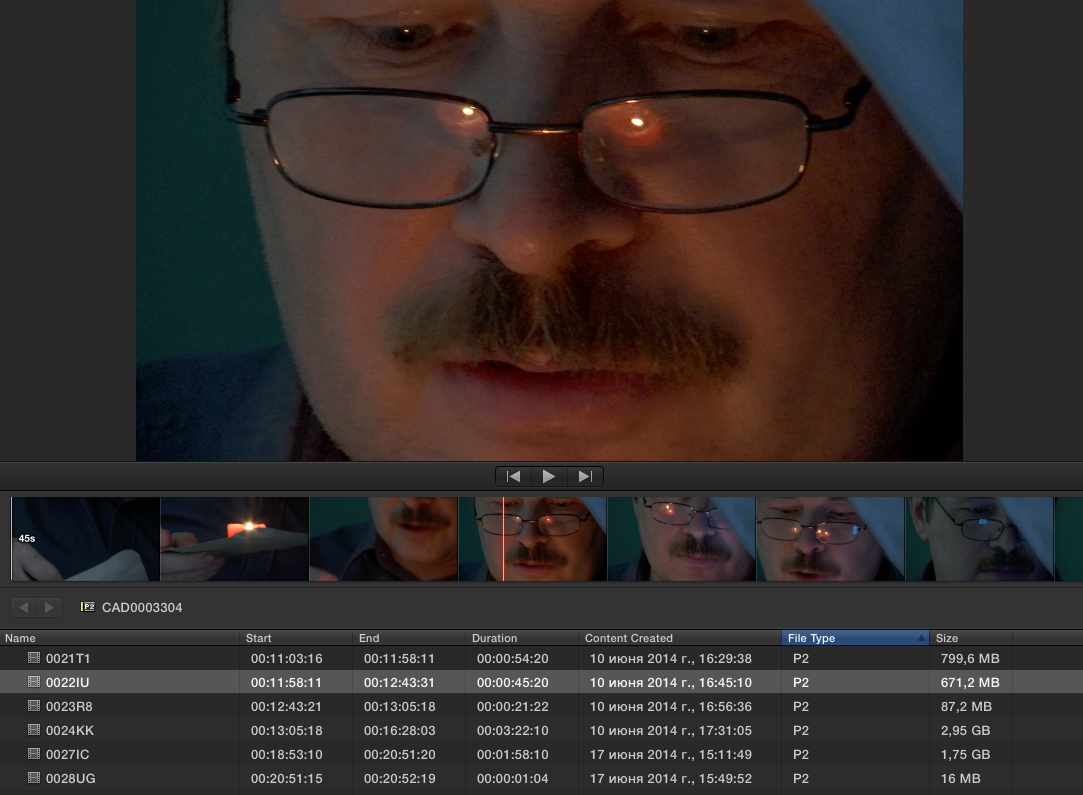Play the selected clip

click(x=549, y=477)
